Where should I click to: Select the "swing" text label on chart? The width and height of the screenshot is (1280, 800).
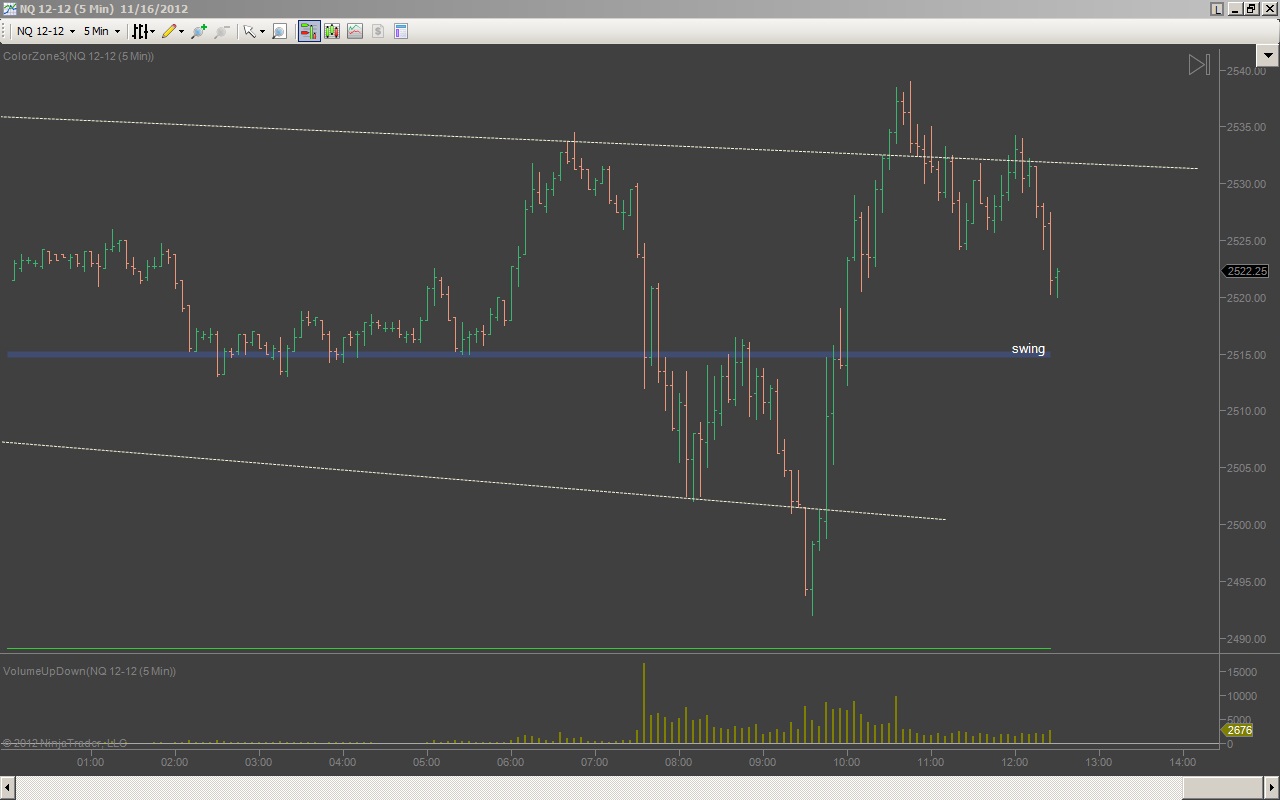pyautogui.click(x=1028, y=349)
